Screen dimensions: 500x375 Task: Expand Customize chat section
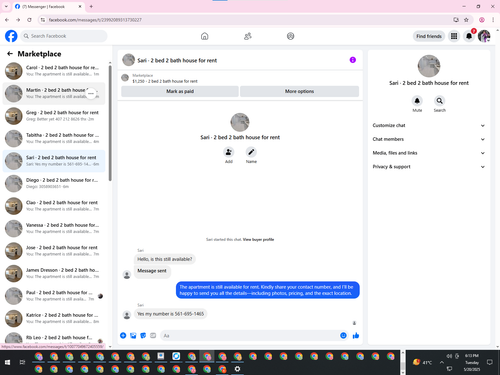click(429, 125)
